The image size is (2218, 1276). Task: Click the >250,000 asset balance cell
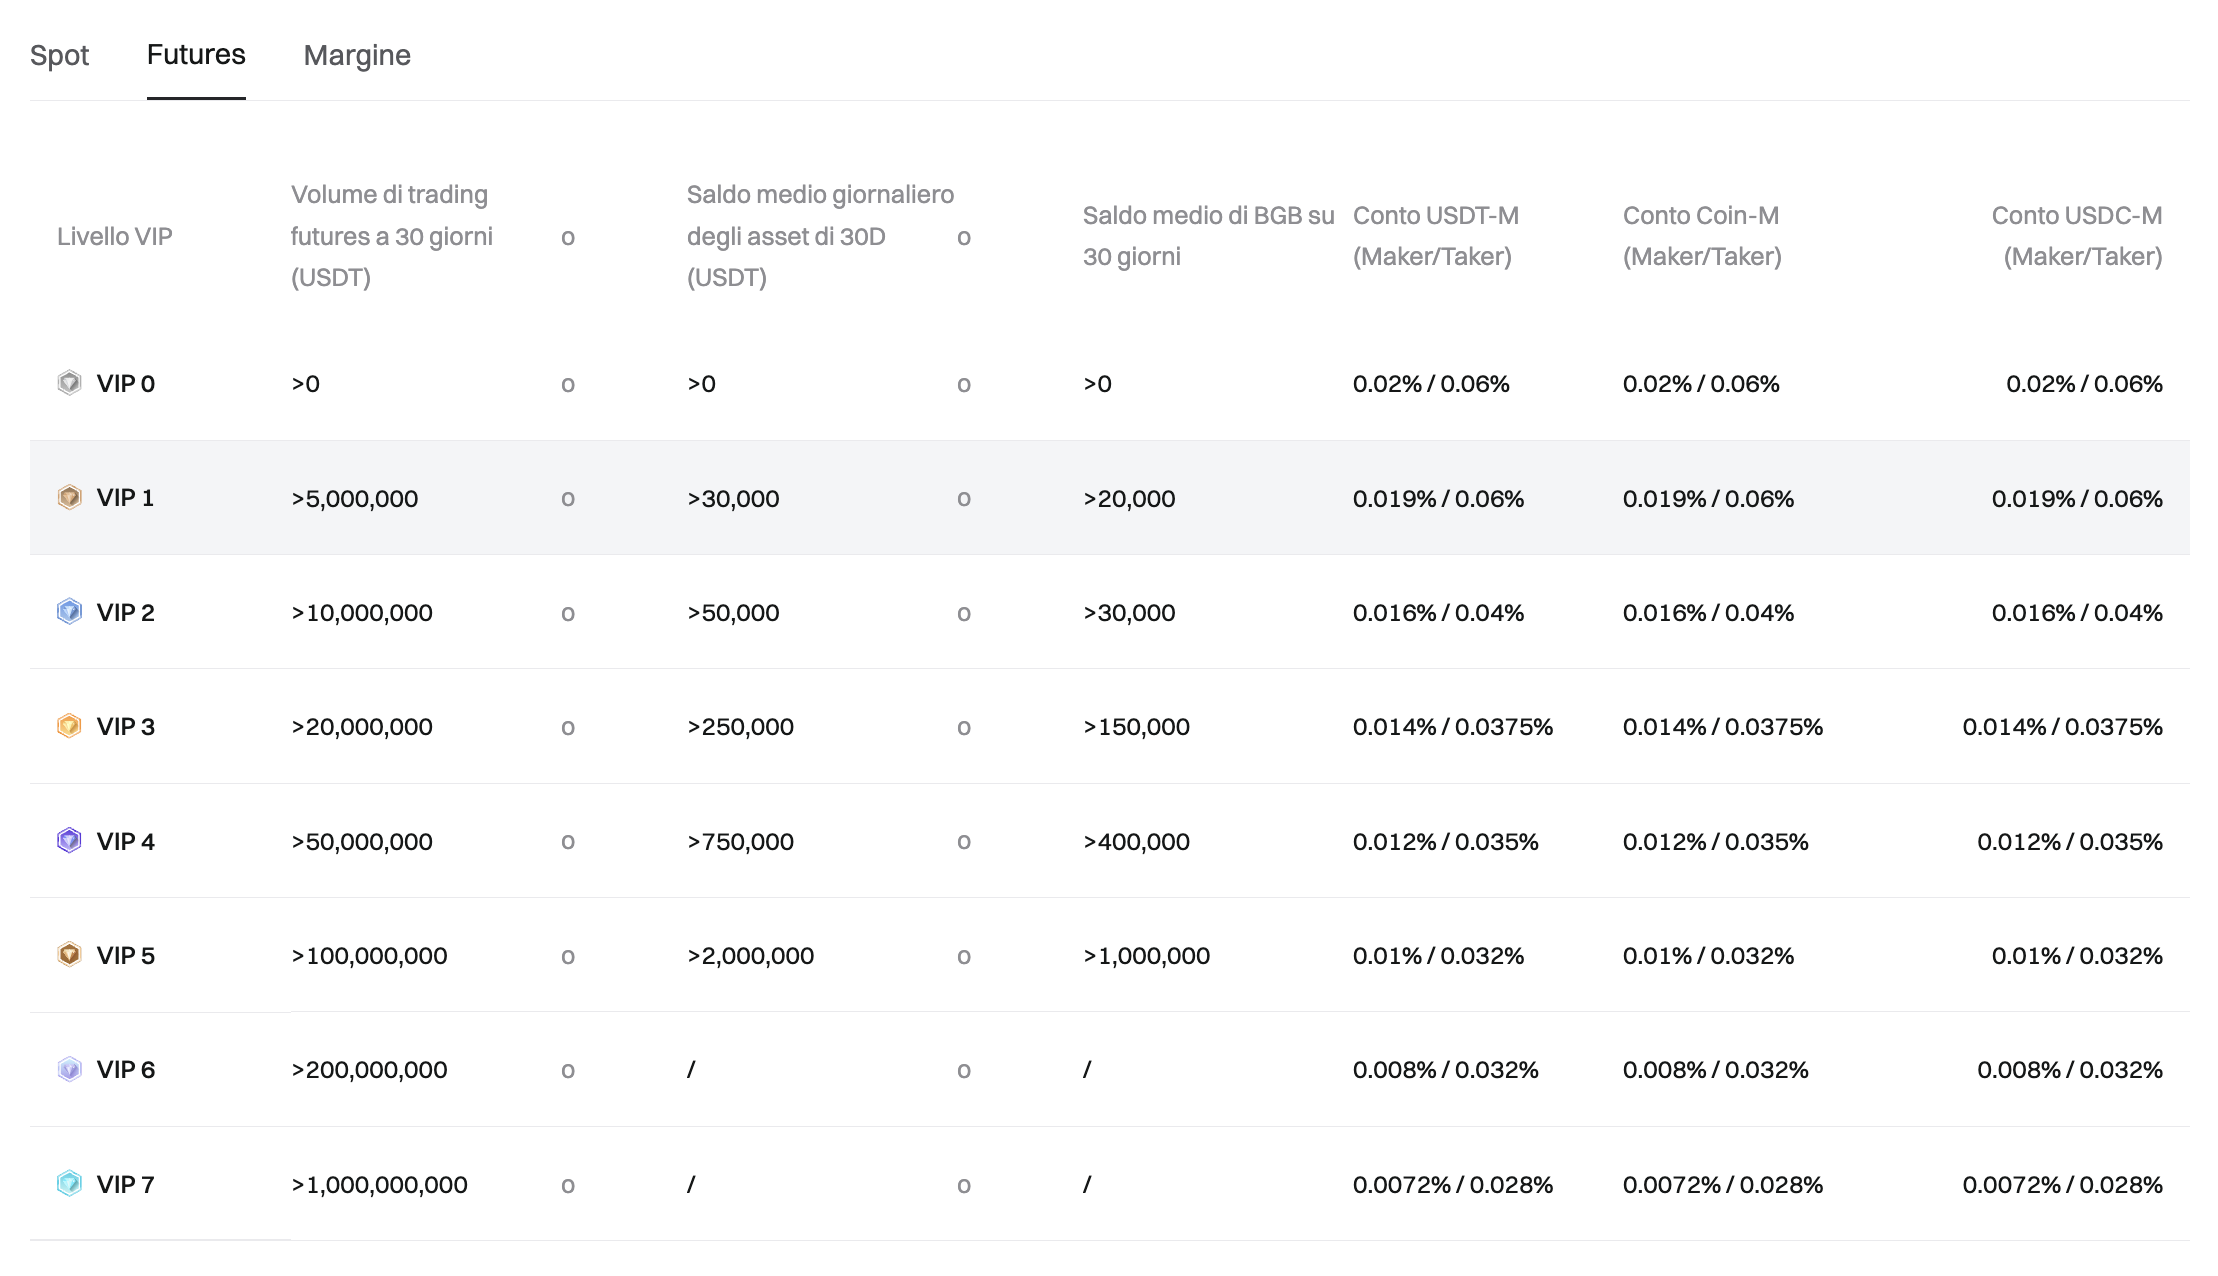pyautogui.click(x=740, y=727)
